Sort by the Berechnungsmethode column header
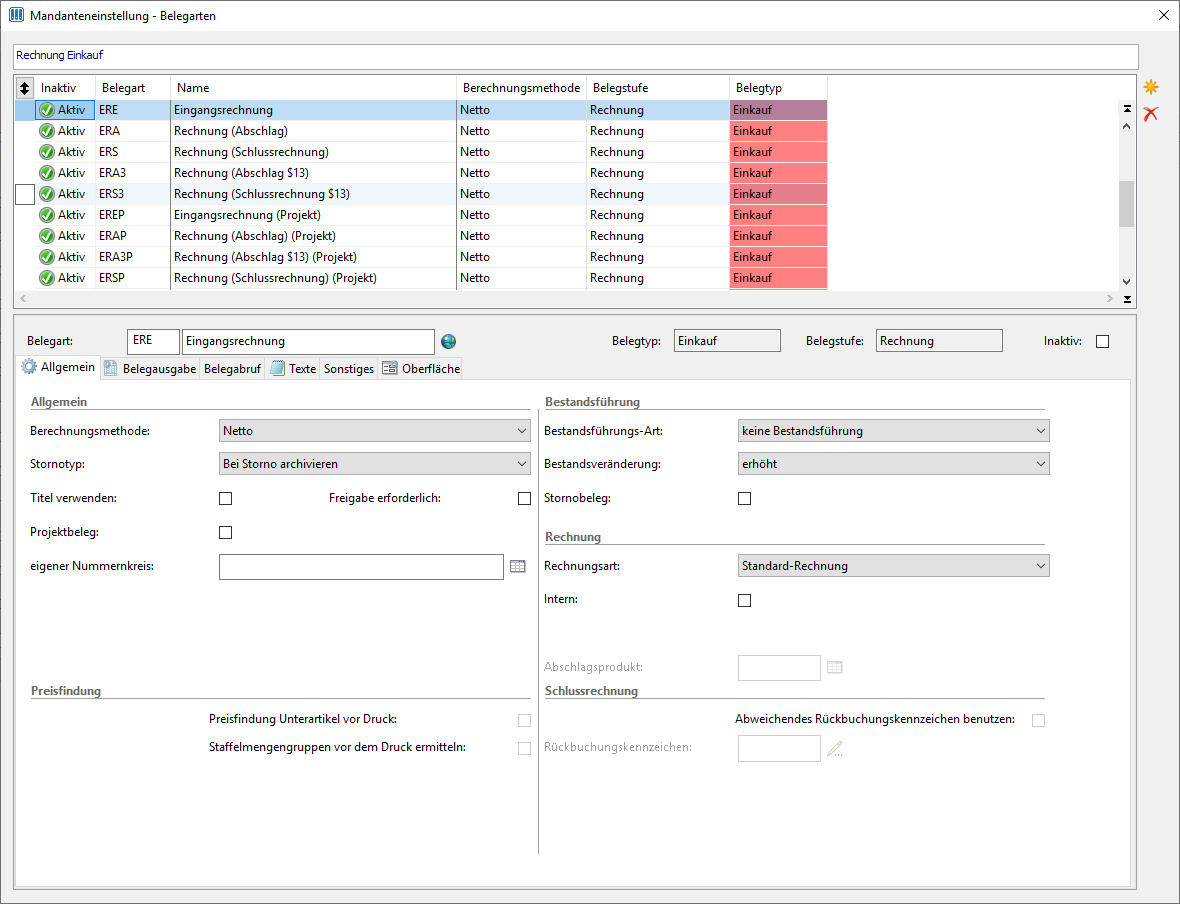The width and height of the screenshot is (1180, 904). coord(522,88)
